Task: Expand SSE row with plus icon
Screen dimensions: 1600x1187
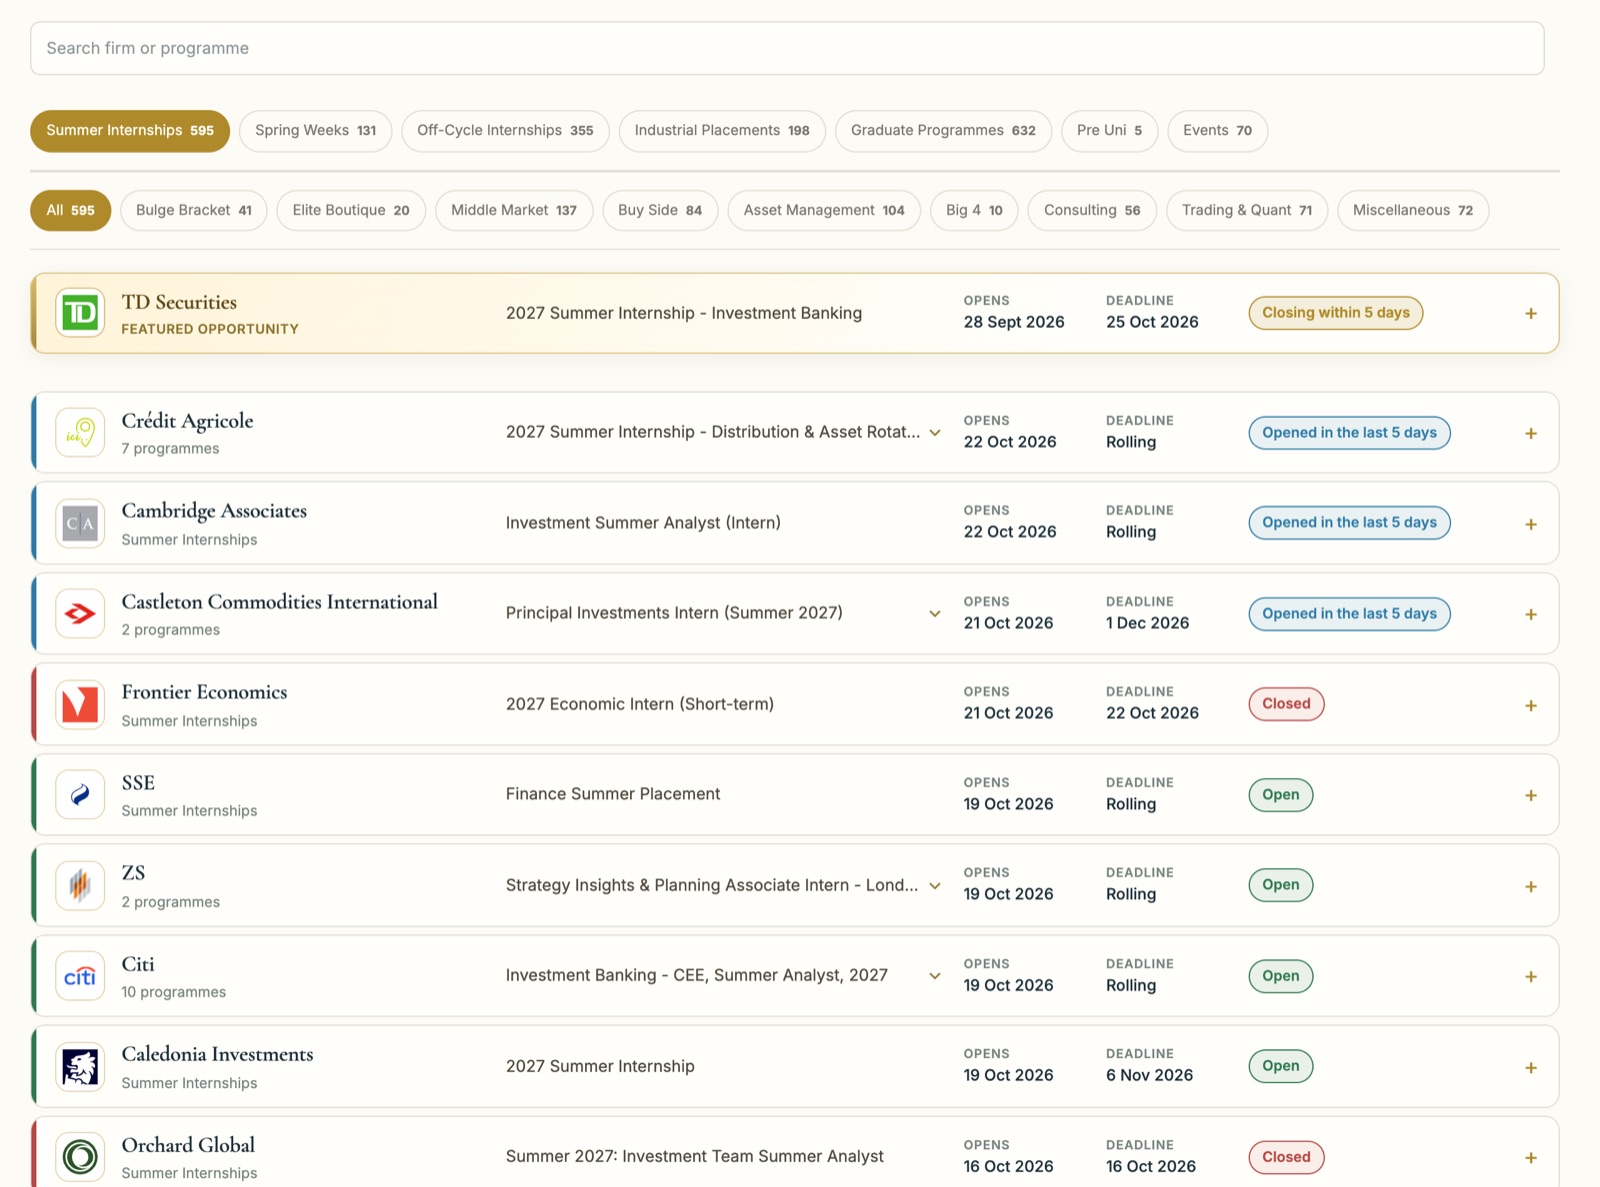Action: 1531,796
